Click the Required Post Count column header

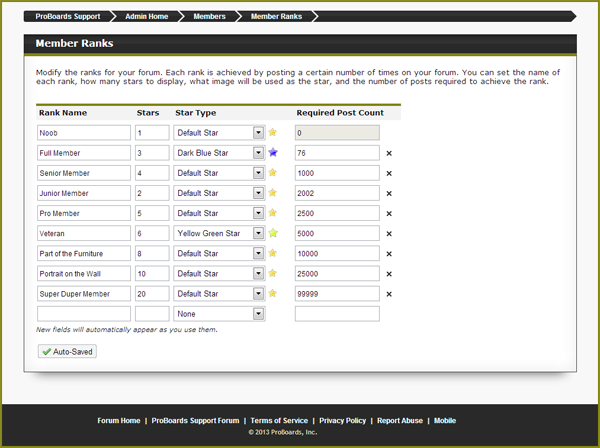coord(340,113)
